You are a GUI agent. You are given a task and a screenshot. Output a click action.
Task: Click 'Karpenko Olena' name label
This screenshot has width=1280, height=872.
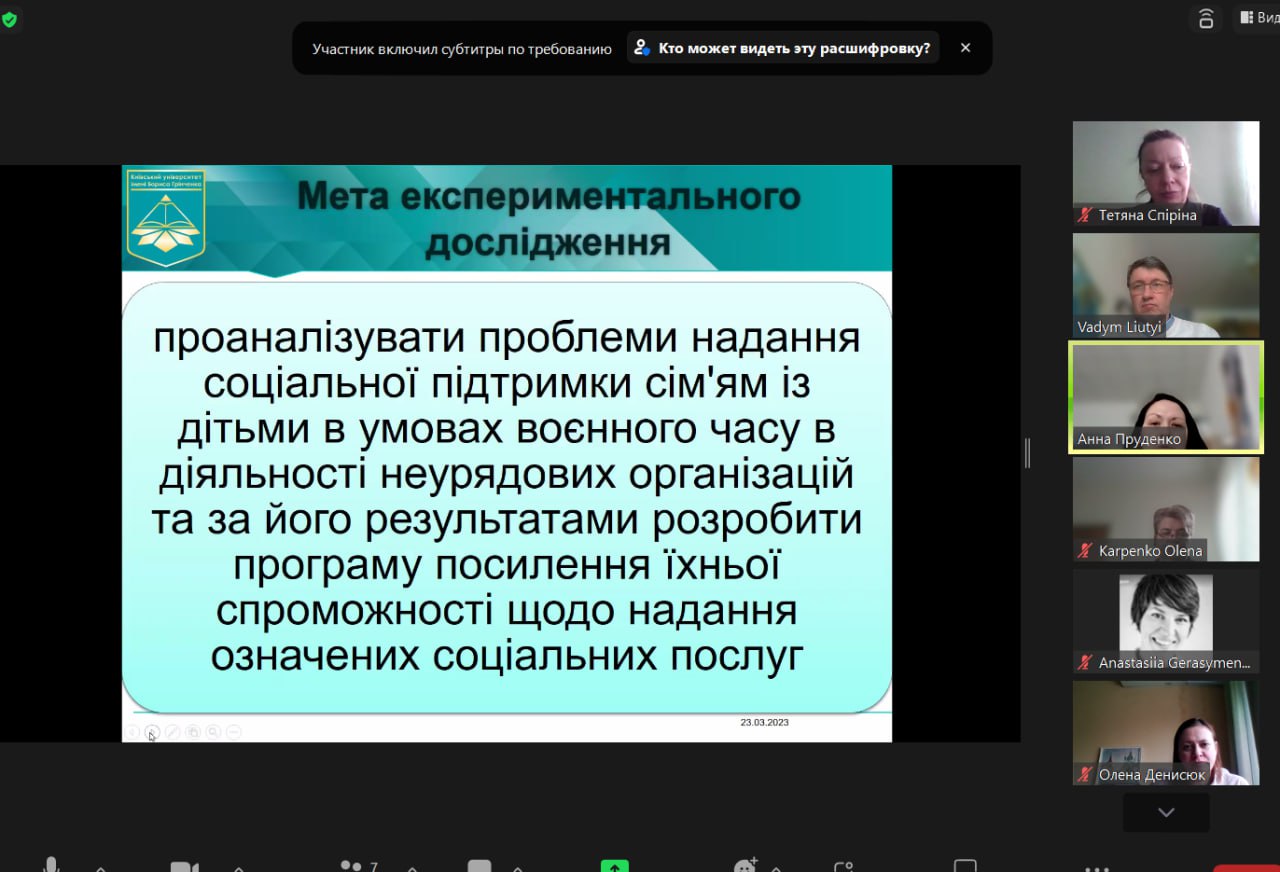pyautogui.click(x=1151, y=551)
